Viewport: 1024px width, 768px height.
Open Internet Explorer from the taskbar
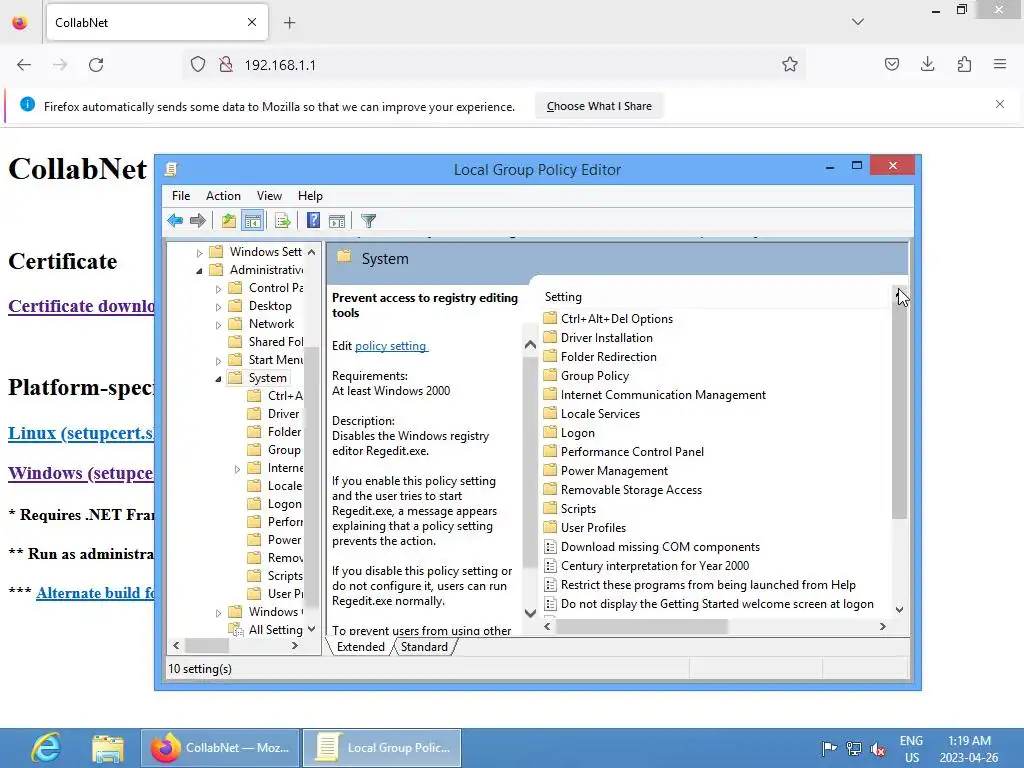(x=46, y=748)
